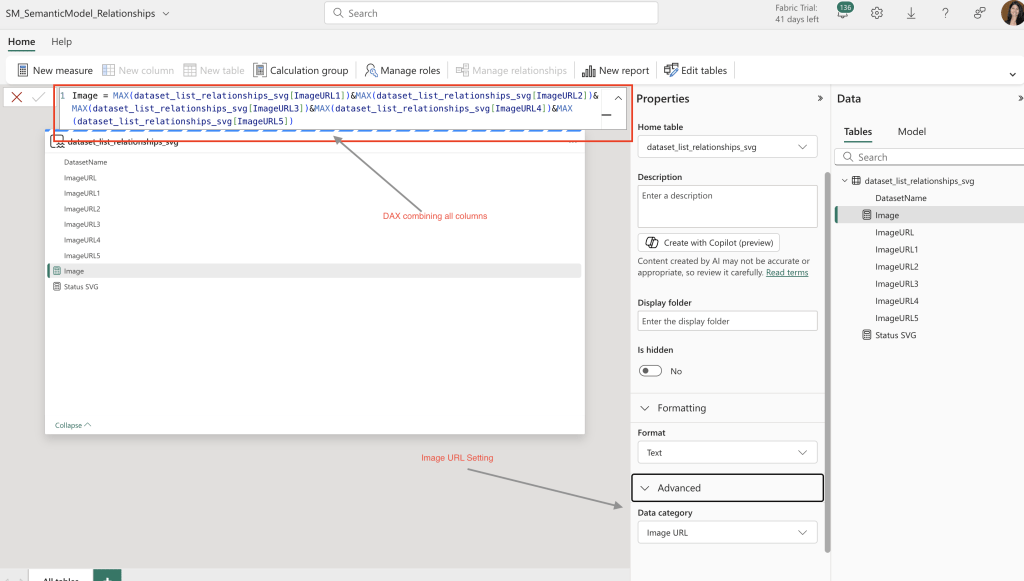The image size is (1024, 581).
Task: Open the Data category Image URL dropdown
Action: 728,533
